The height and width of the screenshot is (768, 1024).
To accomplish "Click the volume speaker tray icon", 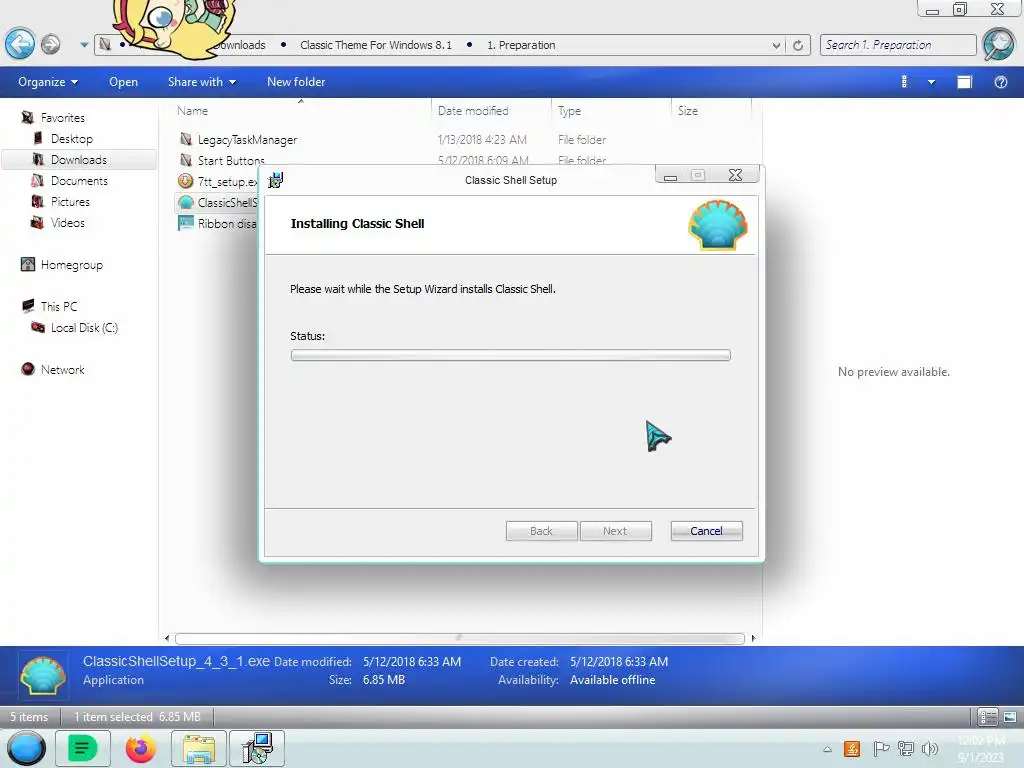I will click(x=930, y=749).
